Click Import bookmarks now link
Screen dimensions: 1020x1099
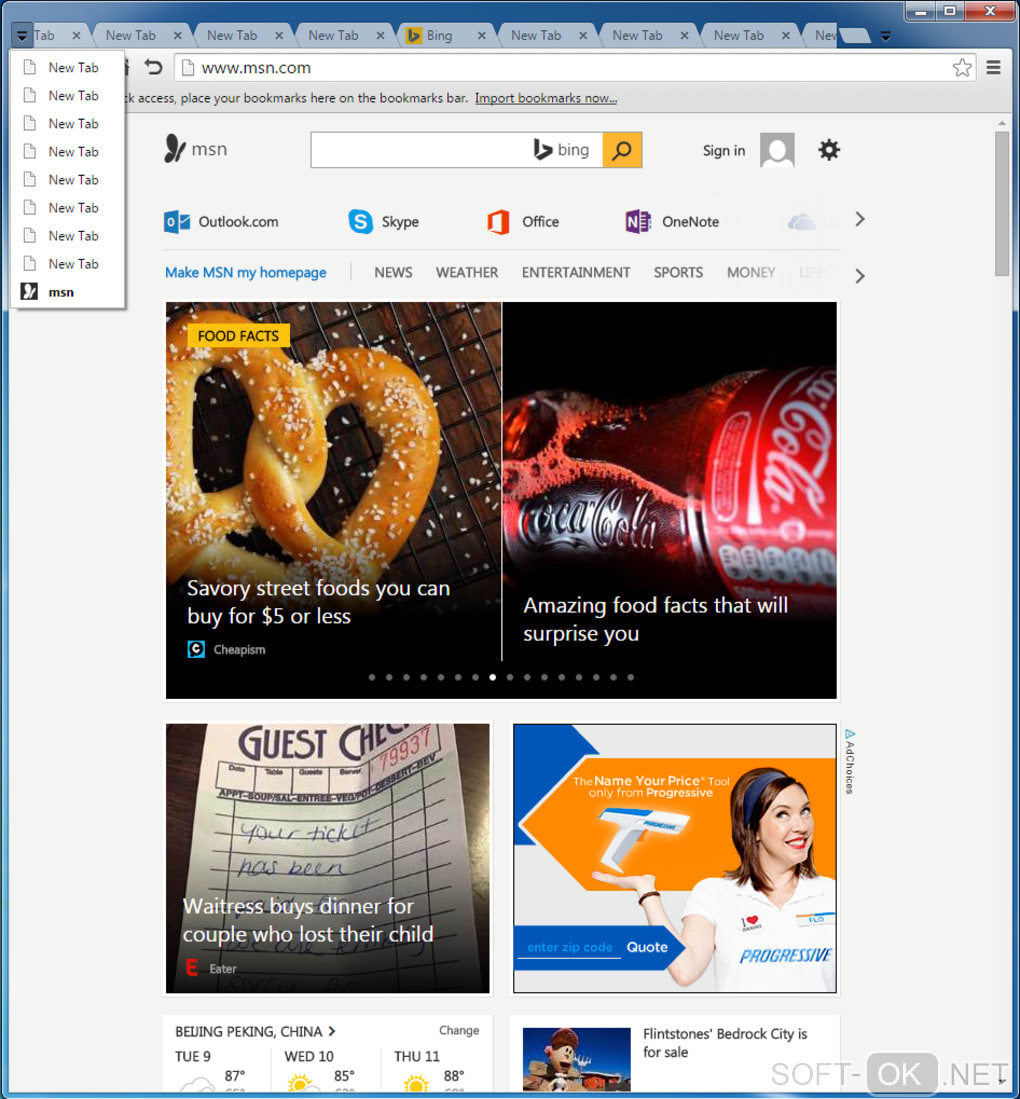(x=545, y=98)
